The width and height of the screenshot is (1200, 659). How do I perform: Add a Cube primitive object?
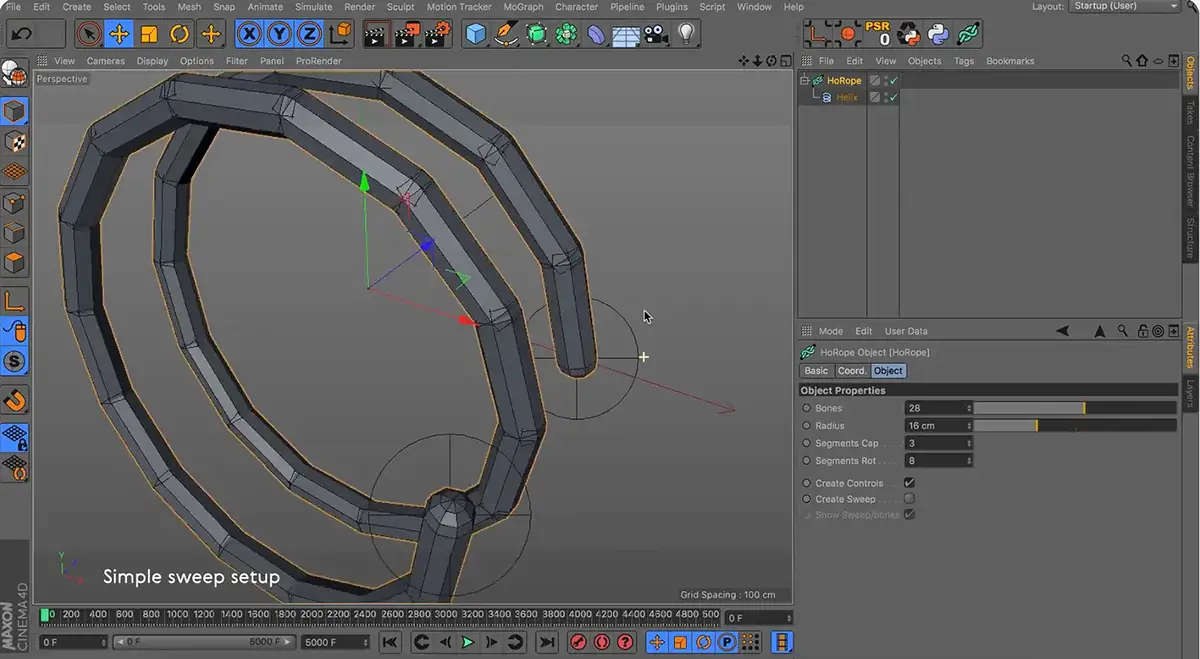point(476,34)
